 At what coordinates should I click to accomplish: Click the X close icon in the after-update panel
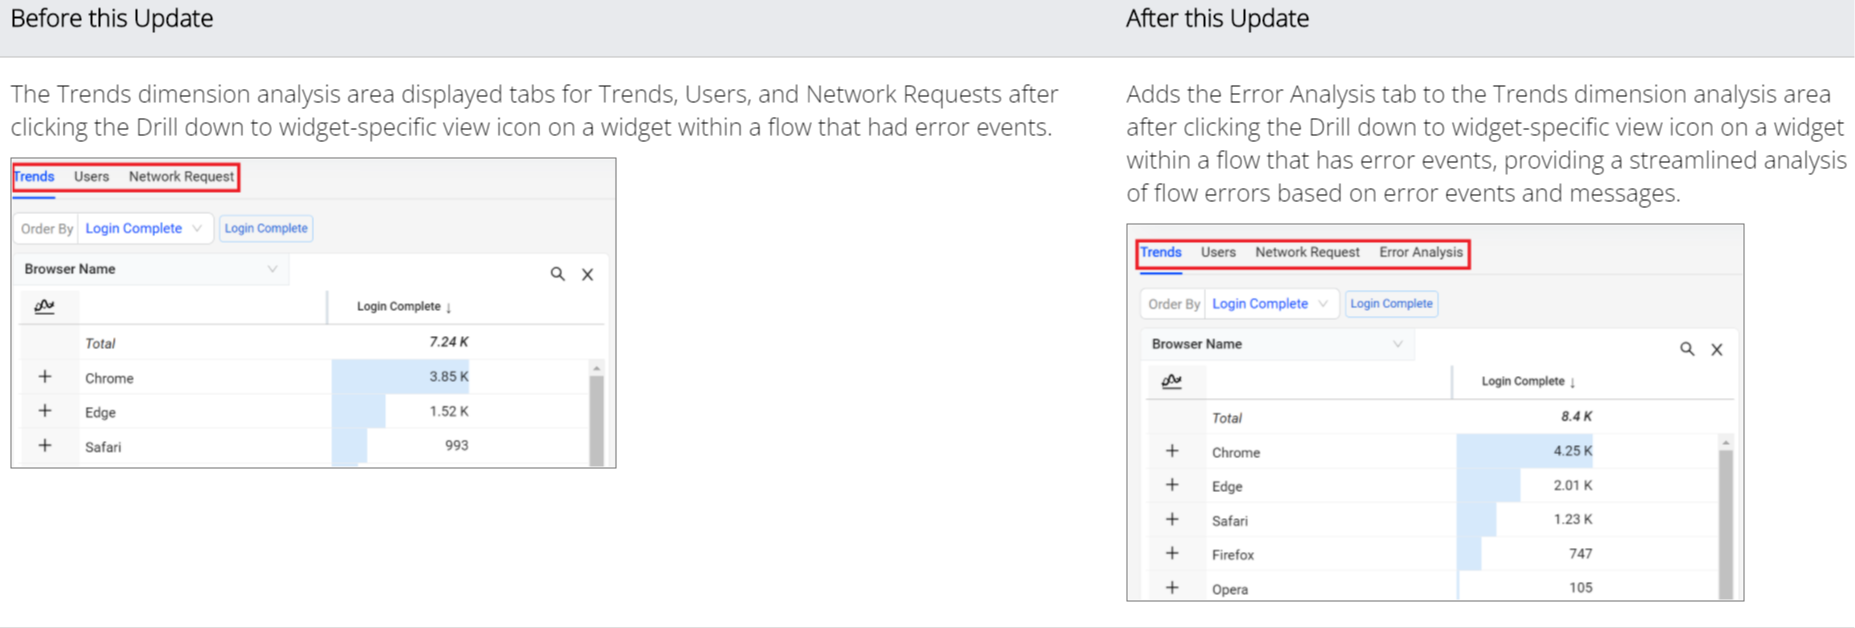click(x=1716, y=350)
